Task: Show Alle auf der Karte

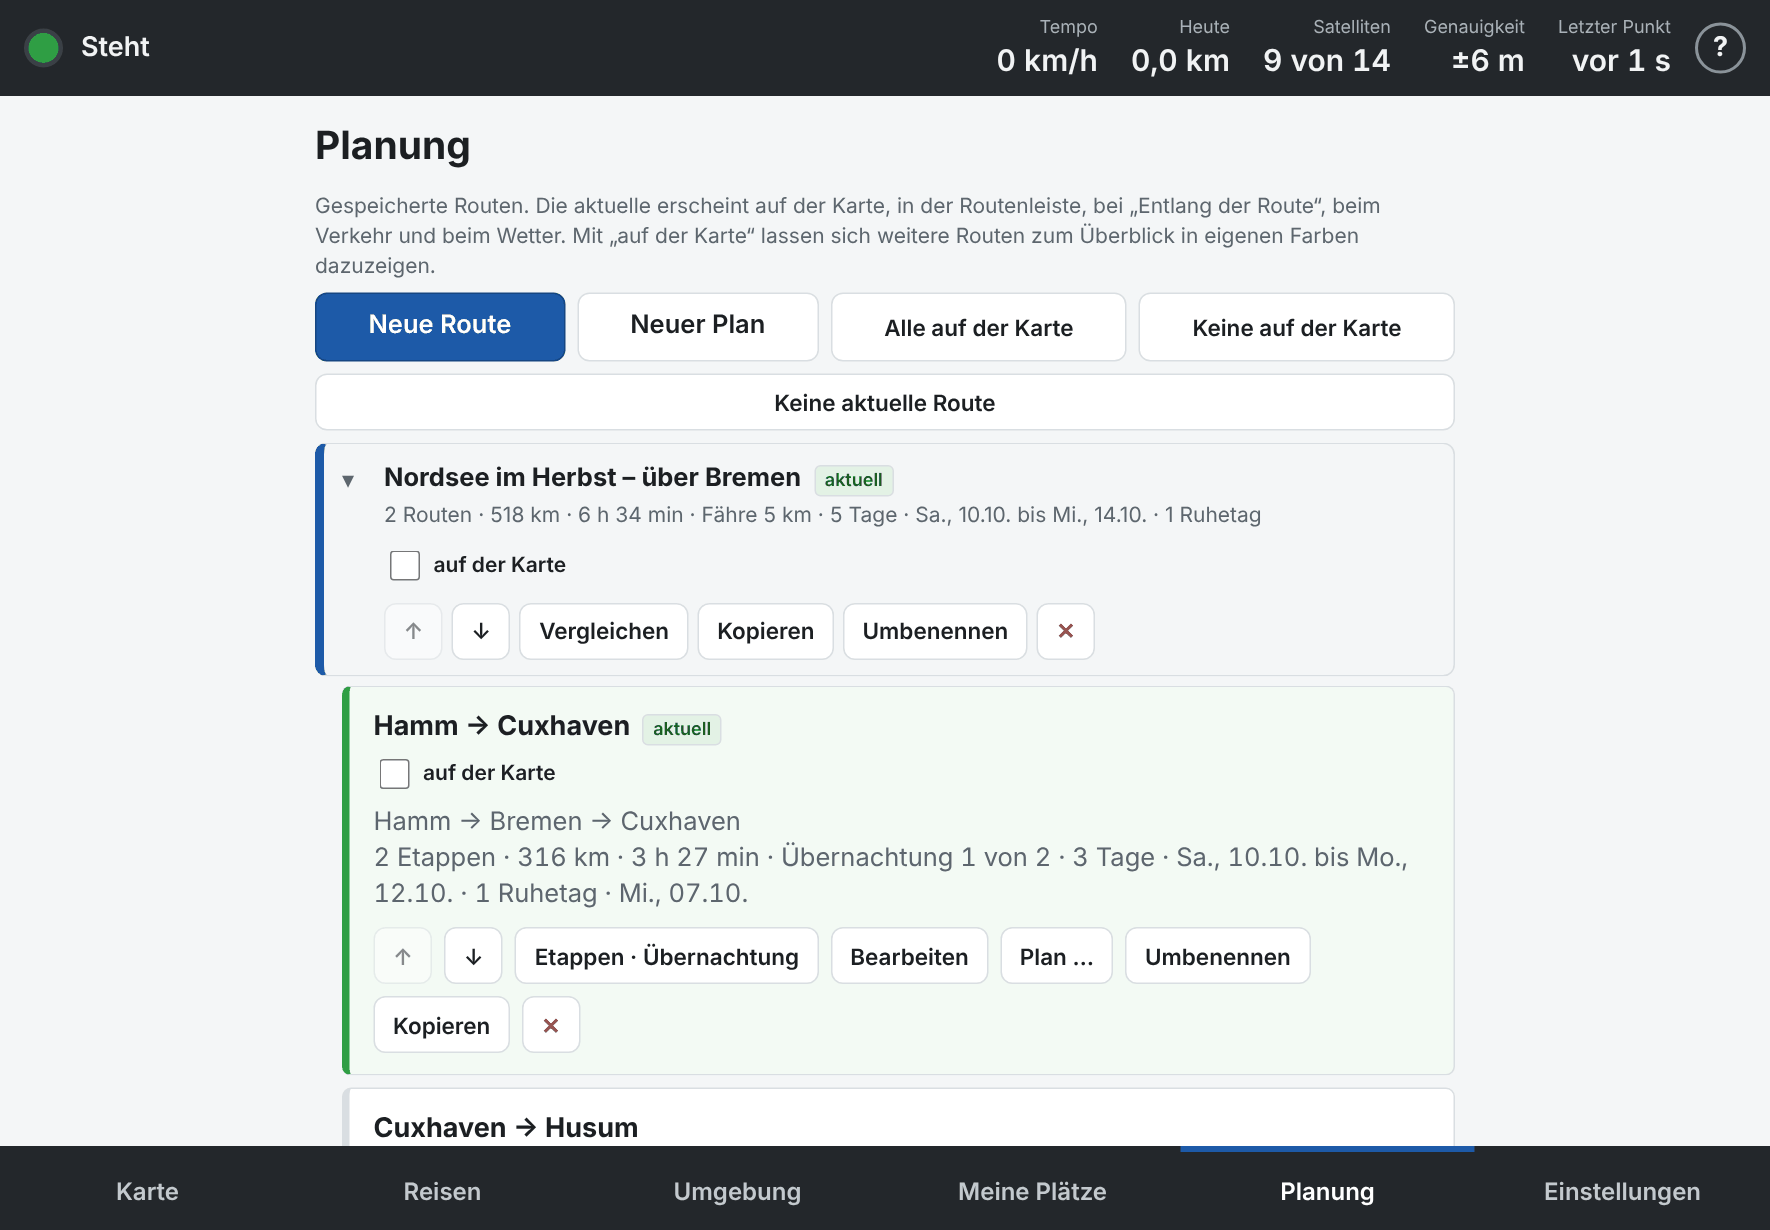Action: tap(978, 326)
